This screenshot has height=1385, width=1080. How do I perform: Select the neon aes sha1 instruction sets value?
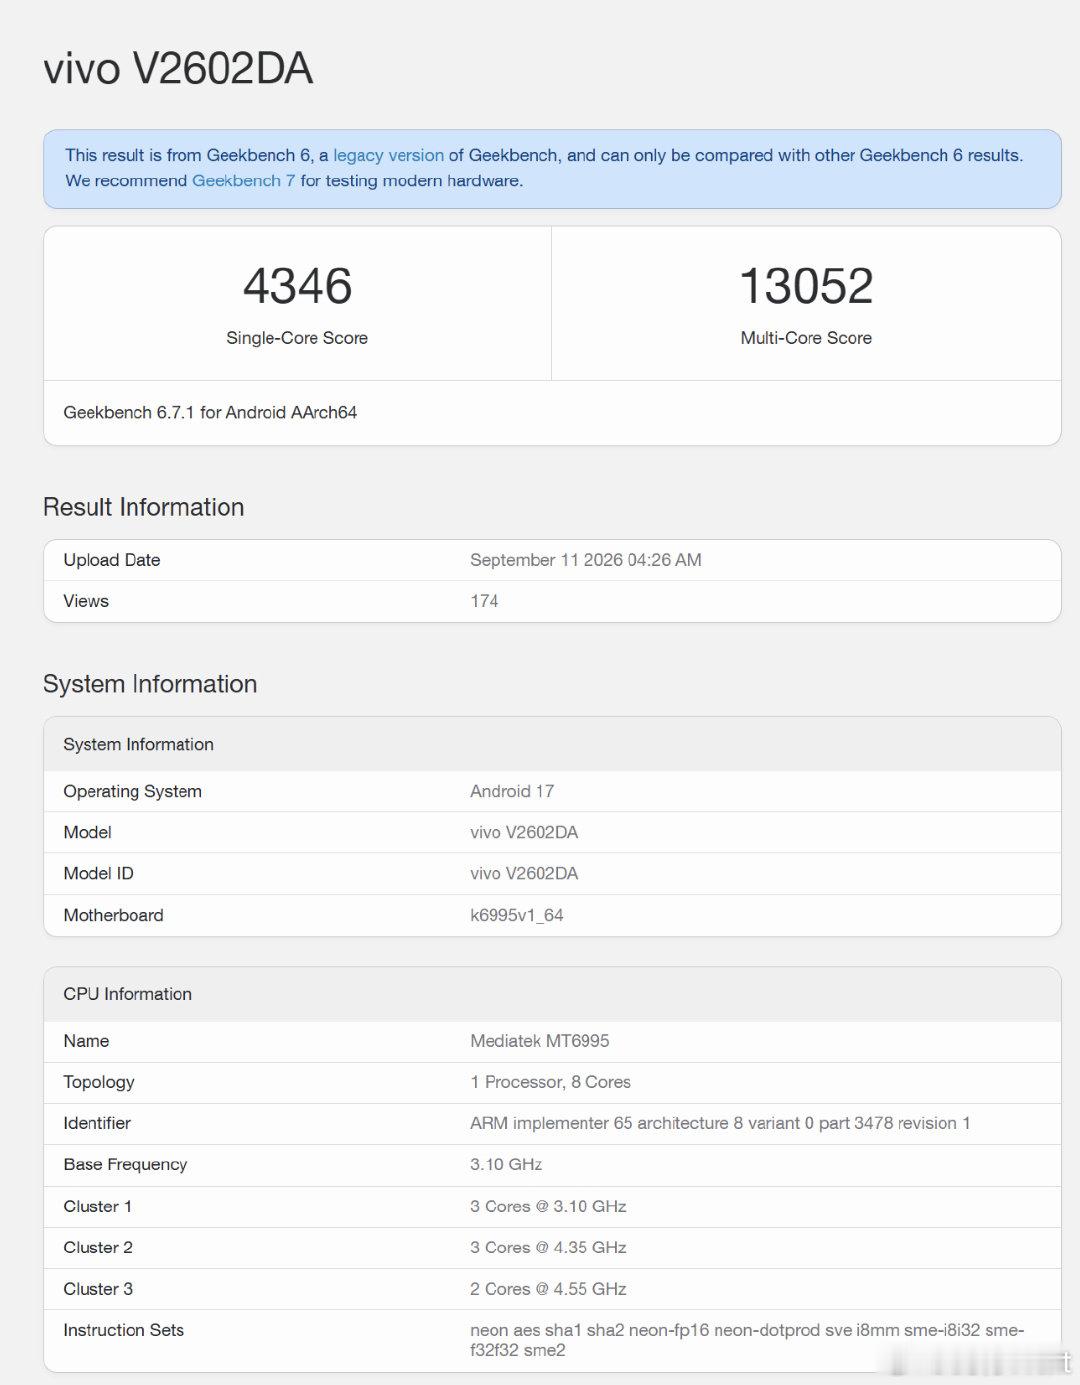747,1340
